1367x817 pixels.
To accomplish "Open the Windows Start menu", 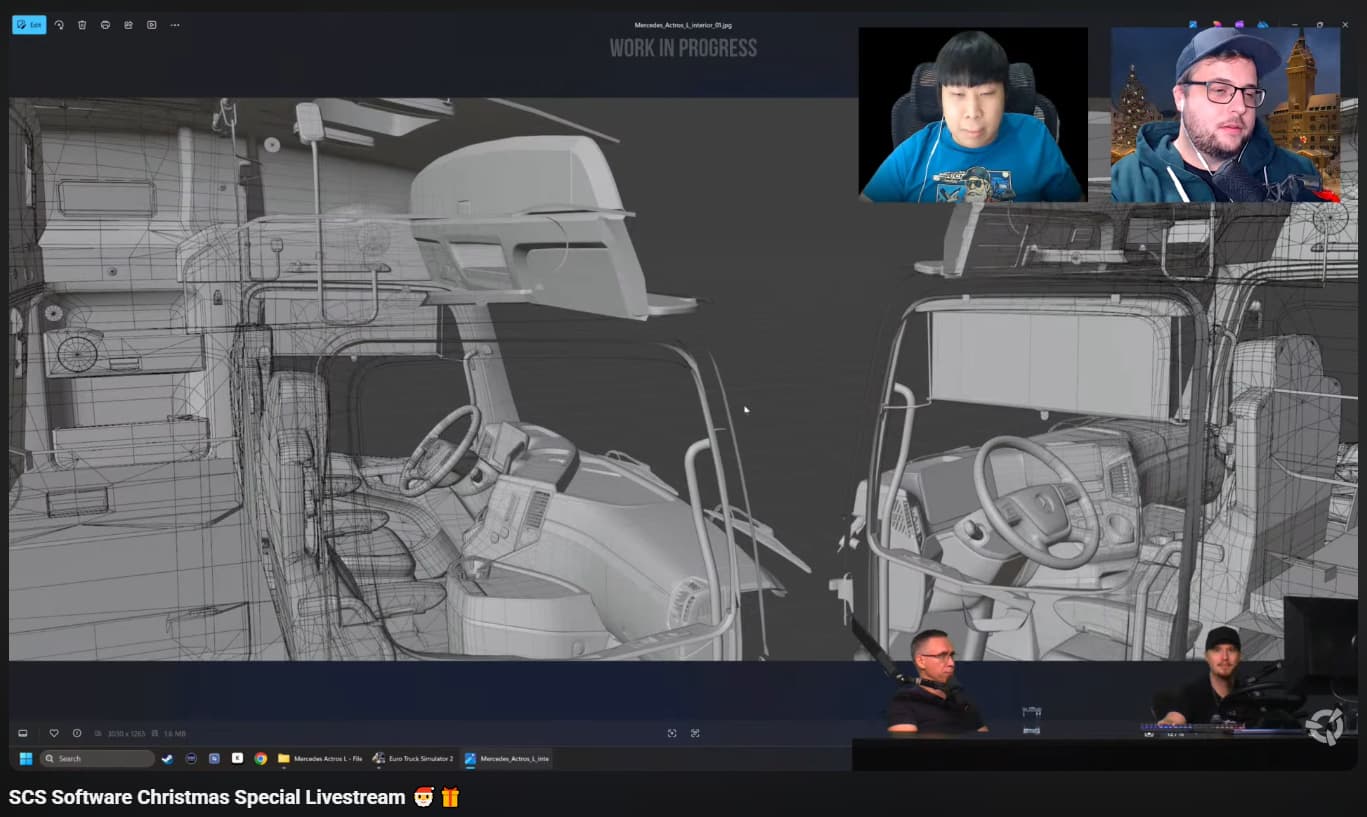I will click(25, 759).
